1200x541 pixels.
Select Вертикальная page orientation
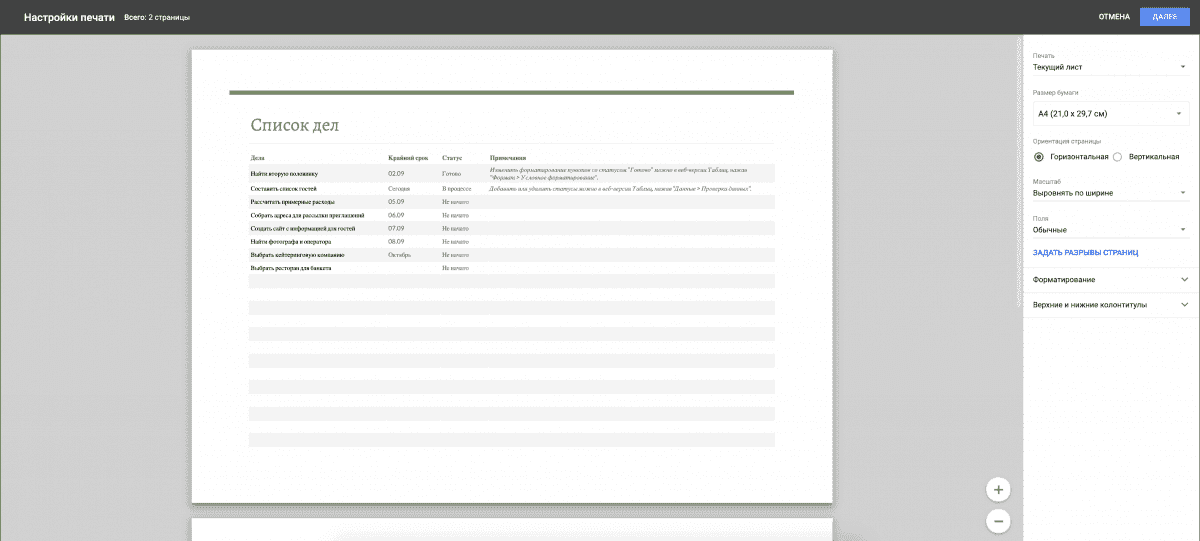click(1118, 157)
